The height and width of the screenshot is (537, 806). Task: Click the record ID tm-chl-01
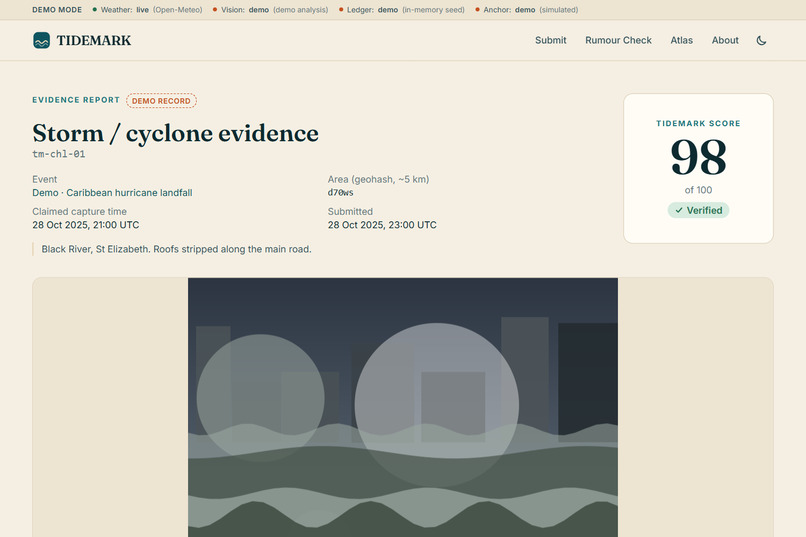pos(59,154)
